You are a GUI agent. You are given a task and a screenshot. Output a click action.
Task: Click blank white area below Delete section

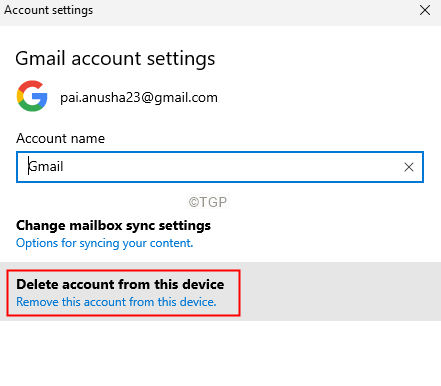coord(220,353)
